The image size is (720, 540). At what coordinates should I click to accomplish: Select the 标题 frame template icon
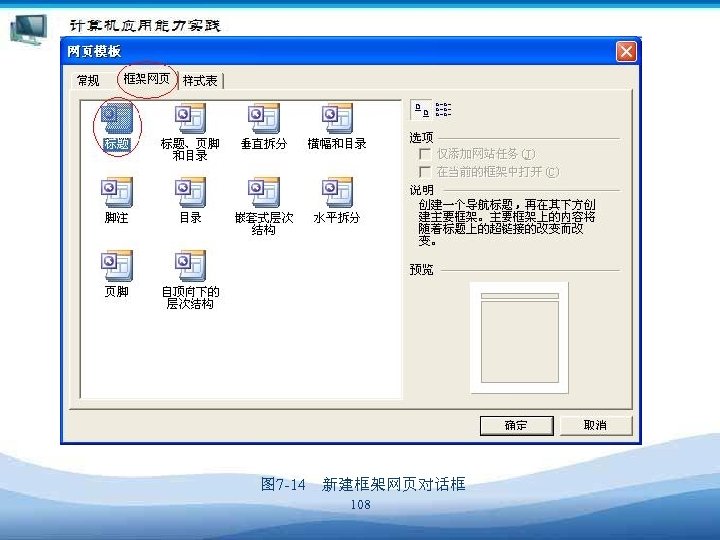tap(117, 118)
